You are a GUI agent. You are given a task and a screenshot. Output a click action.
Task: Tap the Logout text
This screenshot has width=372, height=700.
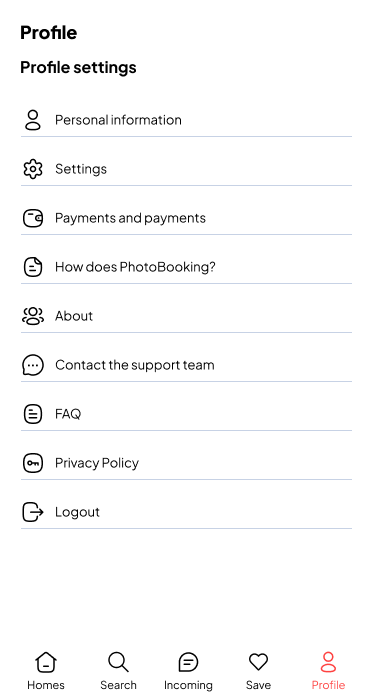[x=77, y=512]
